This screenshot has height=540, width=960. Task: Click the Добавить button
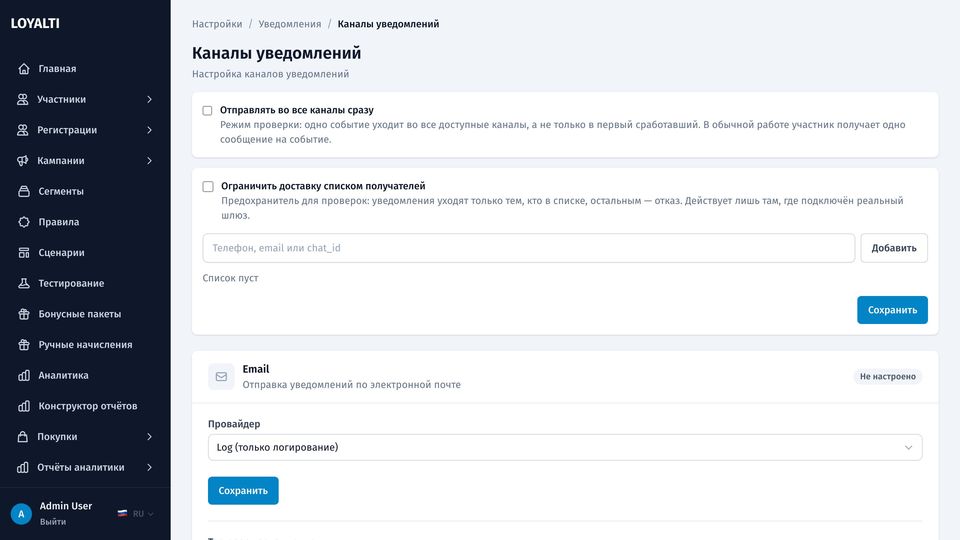[x=894, y=248]
